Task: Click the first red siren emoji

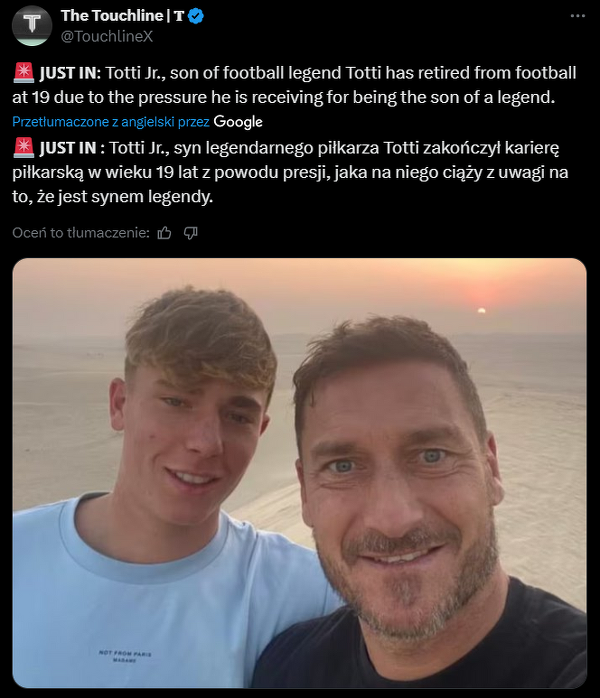Action: [23, 74]
